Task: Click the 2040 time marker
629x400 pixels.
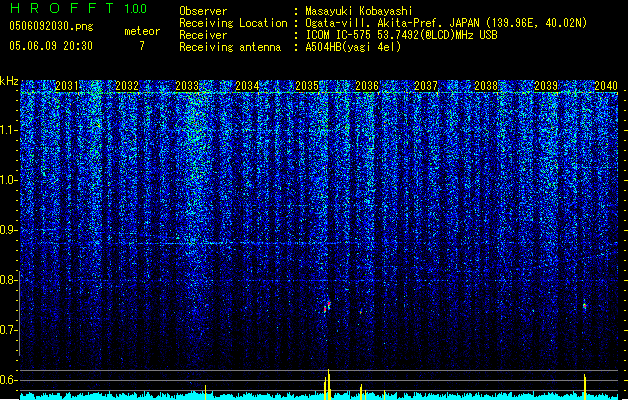Action: [606, 85]
